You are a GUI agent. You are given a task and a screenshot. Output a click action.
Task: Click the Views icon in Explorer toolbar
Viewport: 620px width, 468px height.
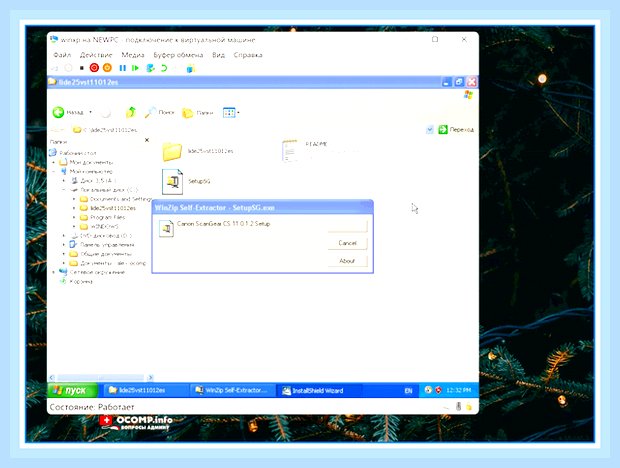pyautogui.click(x=229, y=113)
